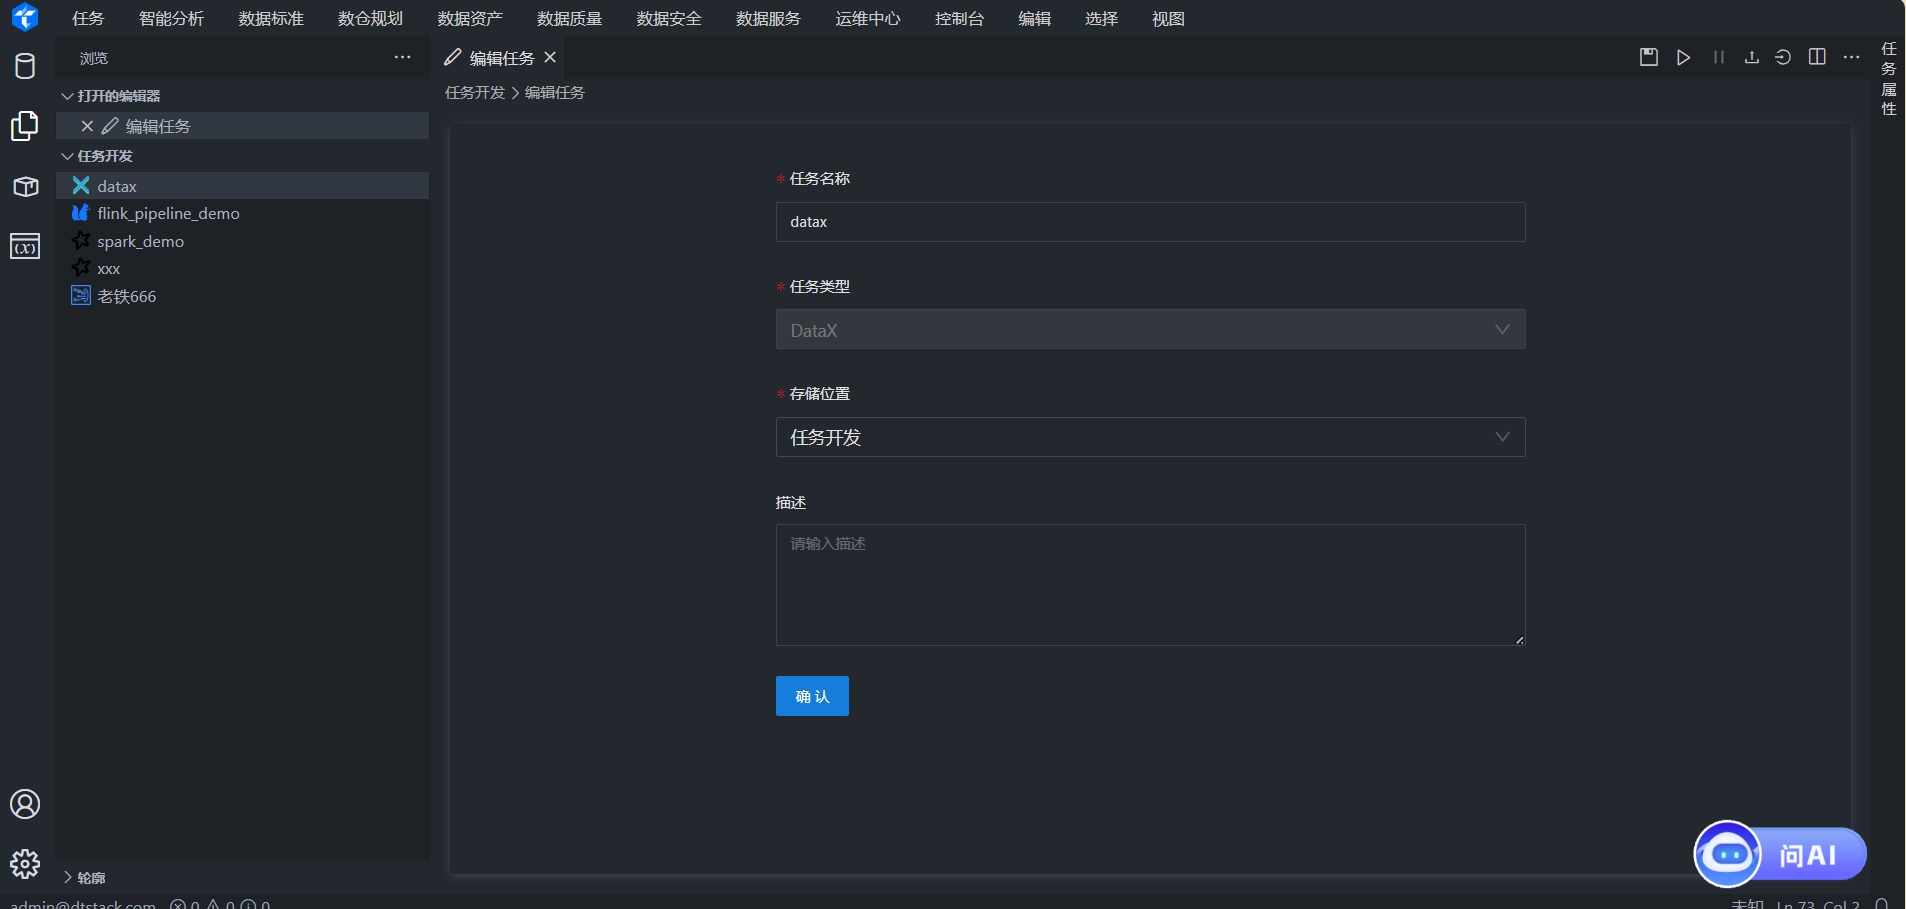Click the star icon beside xxx
The width and height of the screenshot is (1906, 909).
click(x=81, y=267)
